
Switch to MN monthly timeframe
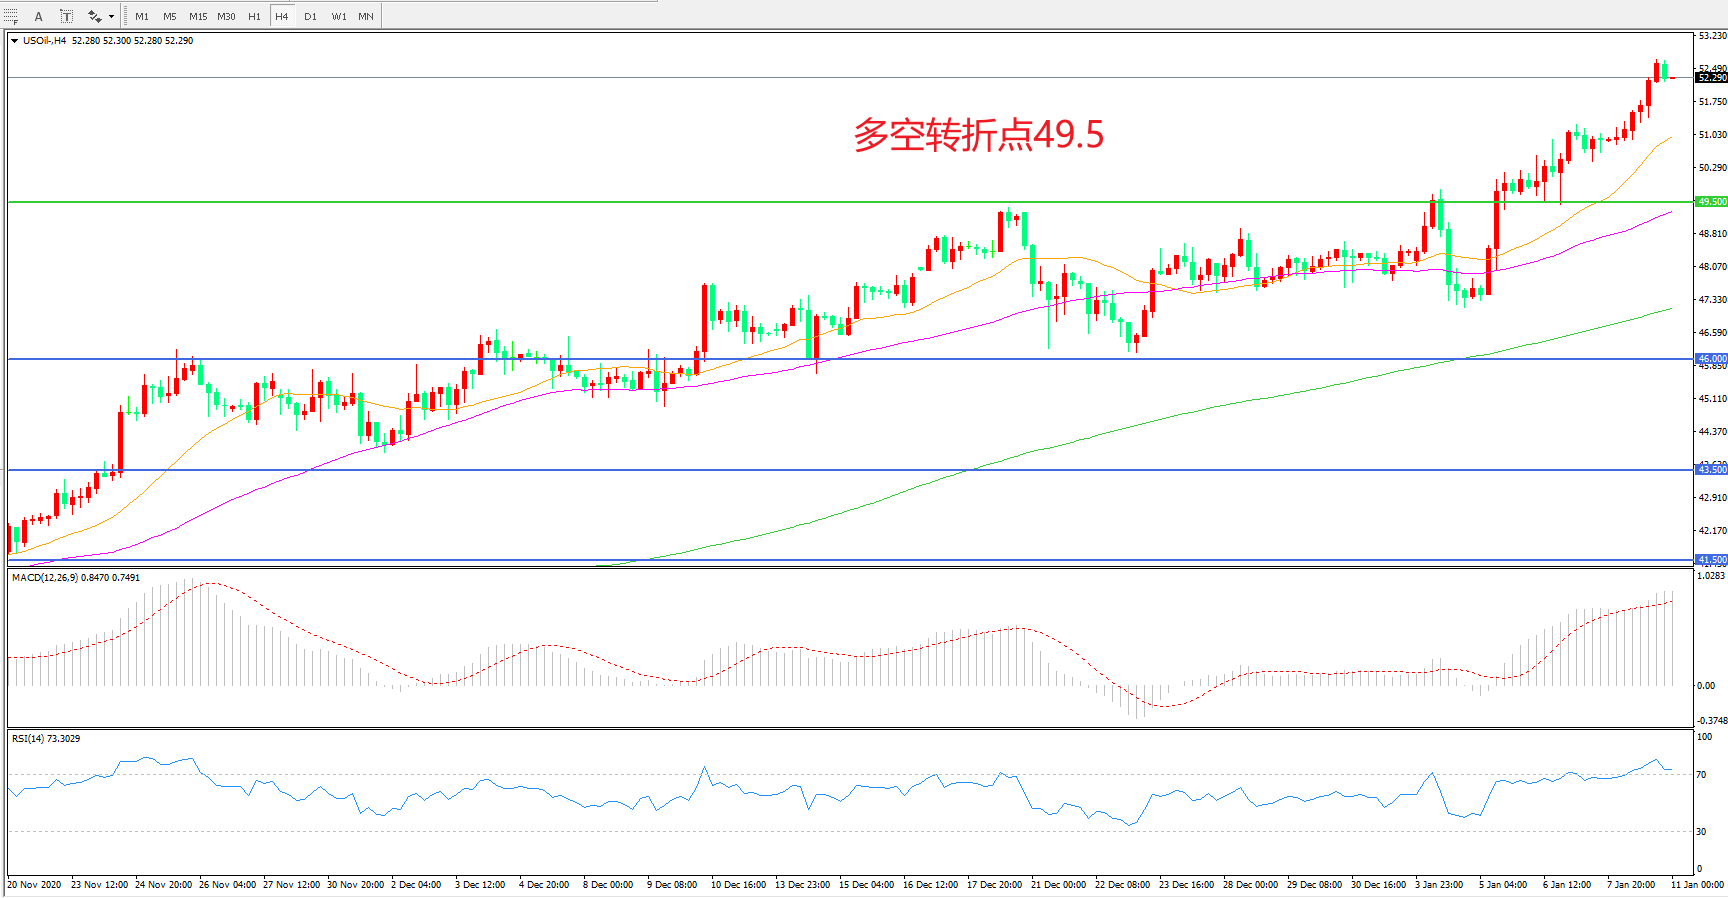click(x=366, y=16)
